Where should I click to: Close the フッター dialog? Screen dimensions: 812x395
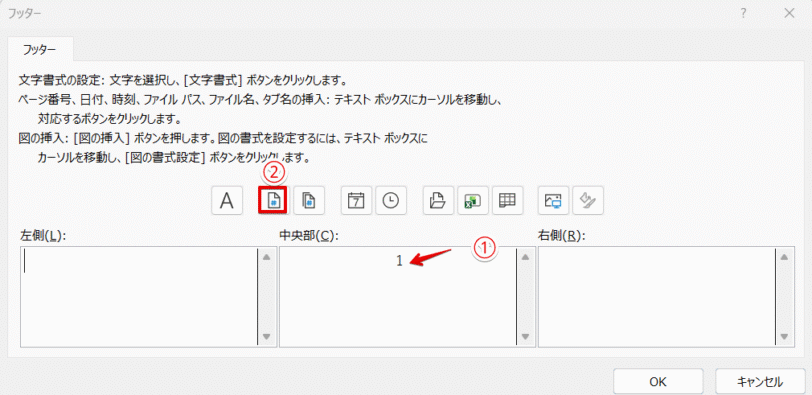(x=789, y=14)
